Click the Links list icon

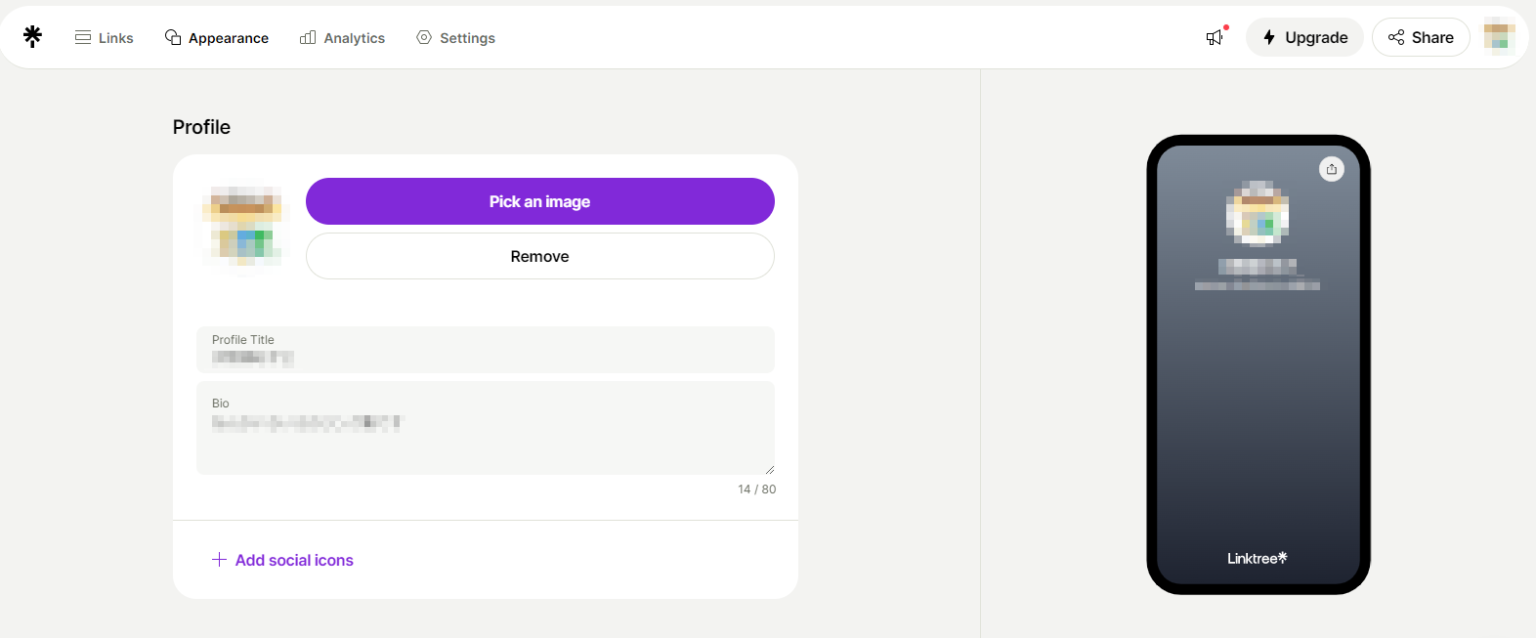click(x=82, y=37)
